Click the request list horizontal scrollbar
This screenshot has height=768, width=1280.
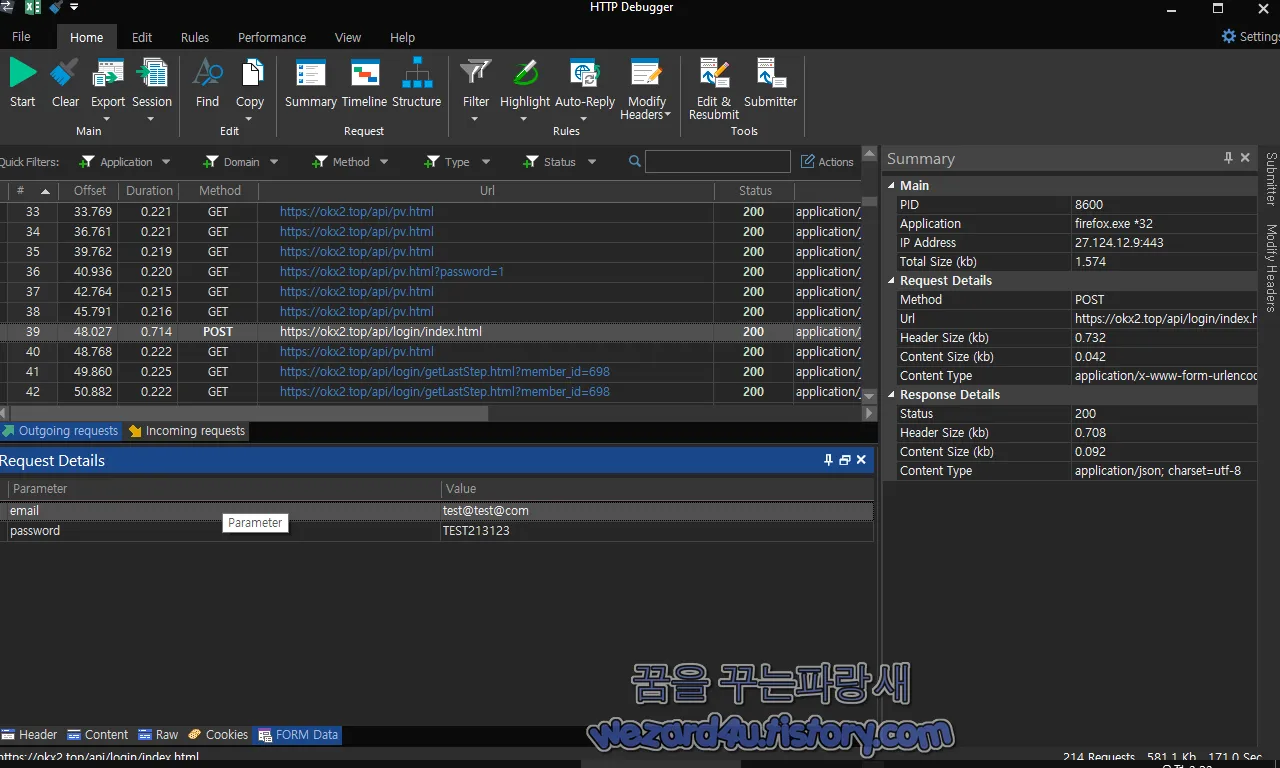point(248,413)
